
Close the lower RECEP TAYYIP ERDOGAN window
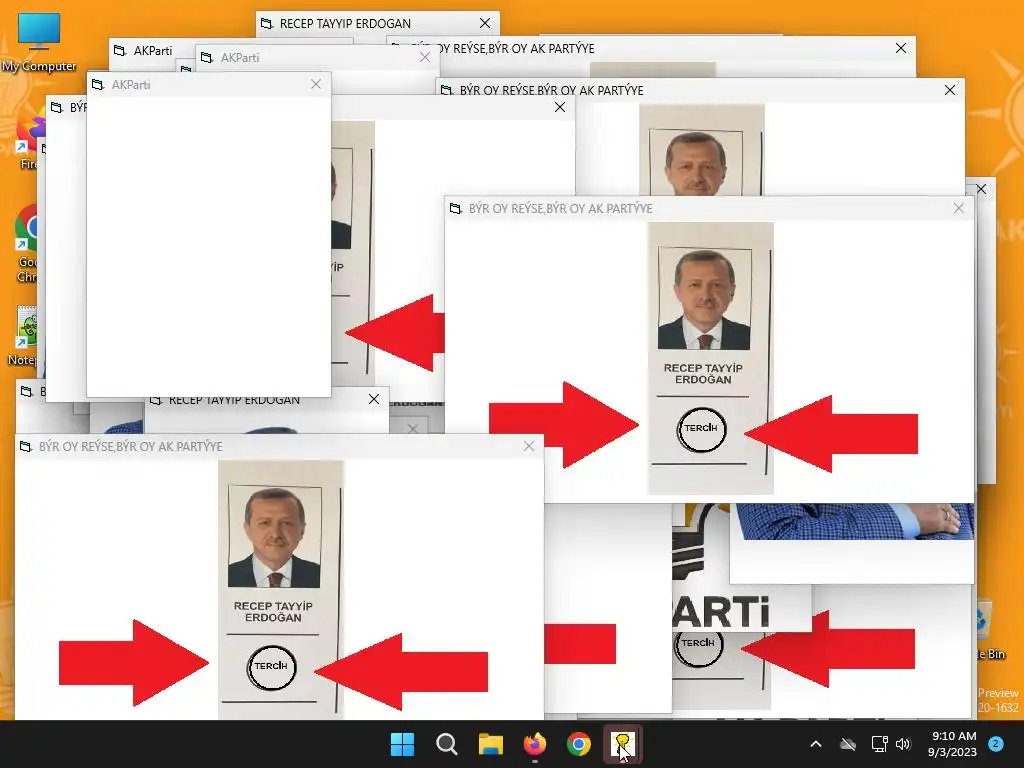(374, 399)
